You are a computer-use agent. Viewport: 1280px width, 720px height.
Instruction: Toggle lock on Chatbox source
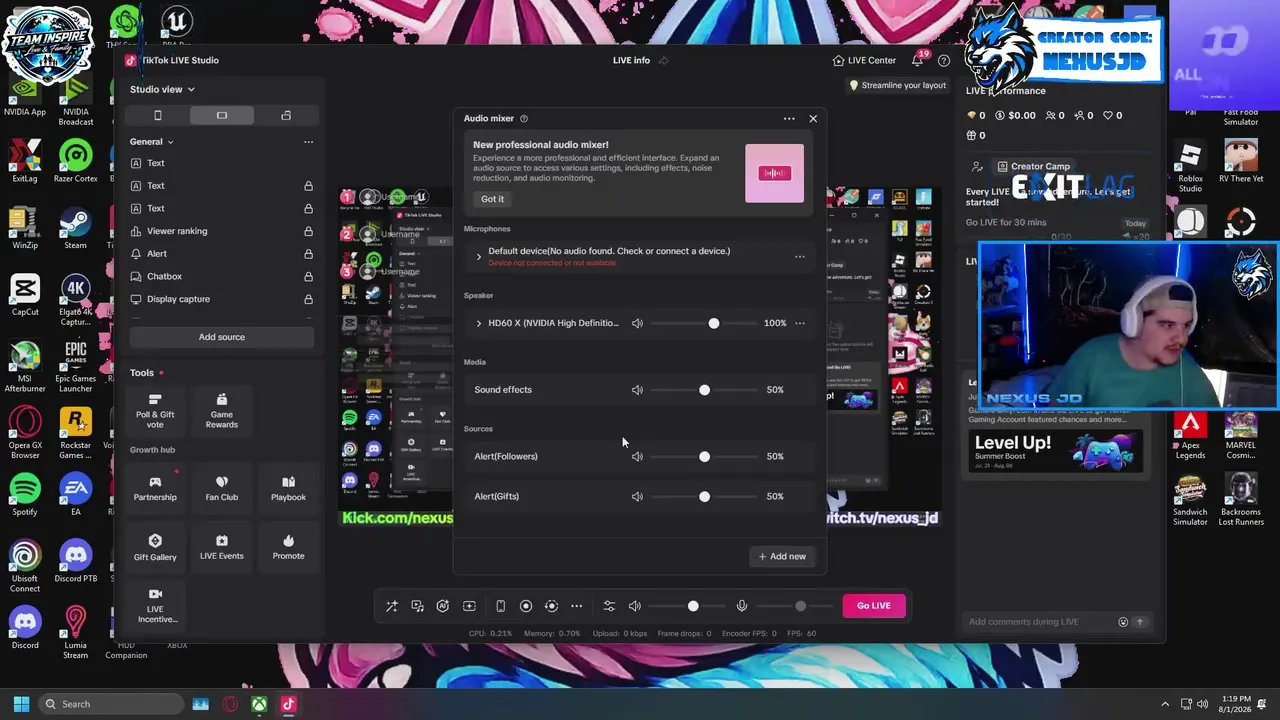click(308, 276)
